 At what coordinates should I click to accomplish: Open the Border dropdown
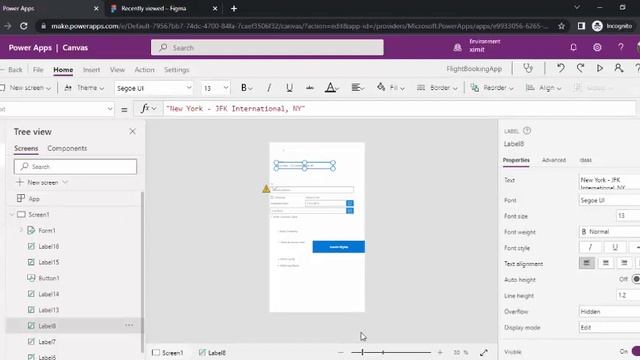pyautogui.click(x=437, y=88)
